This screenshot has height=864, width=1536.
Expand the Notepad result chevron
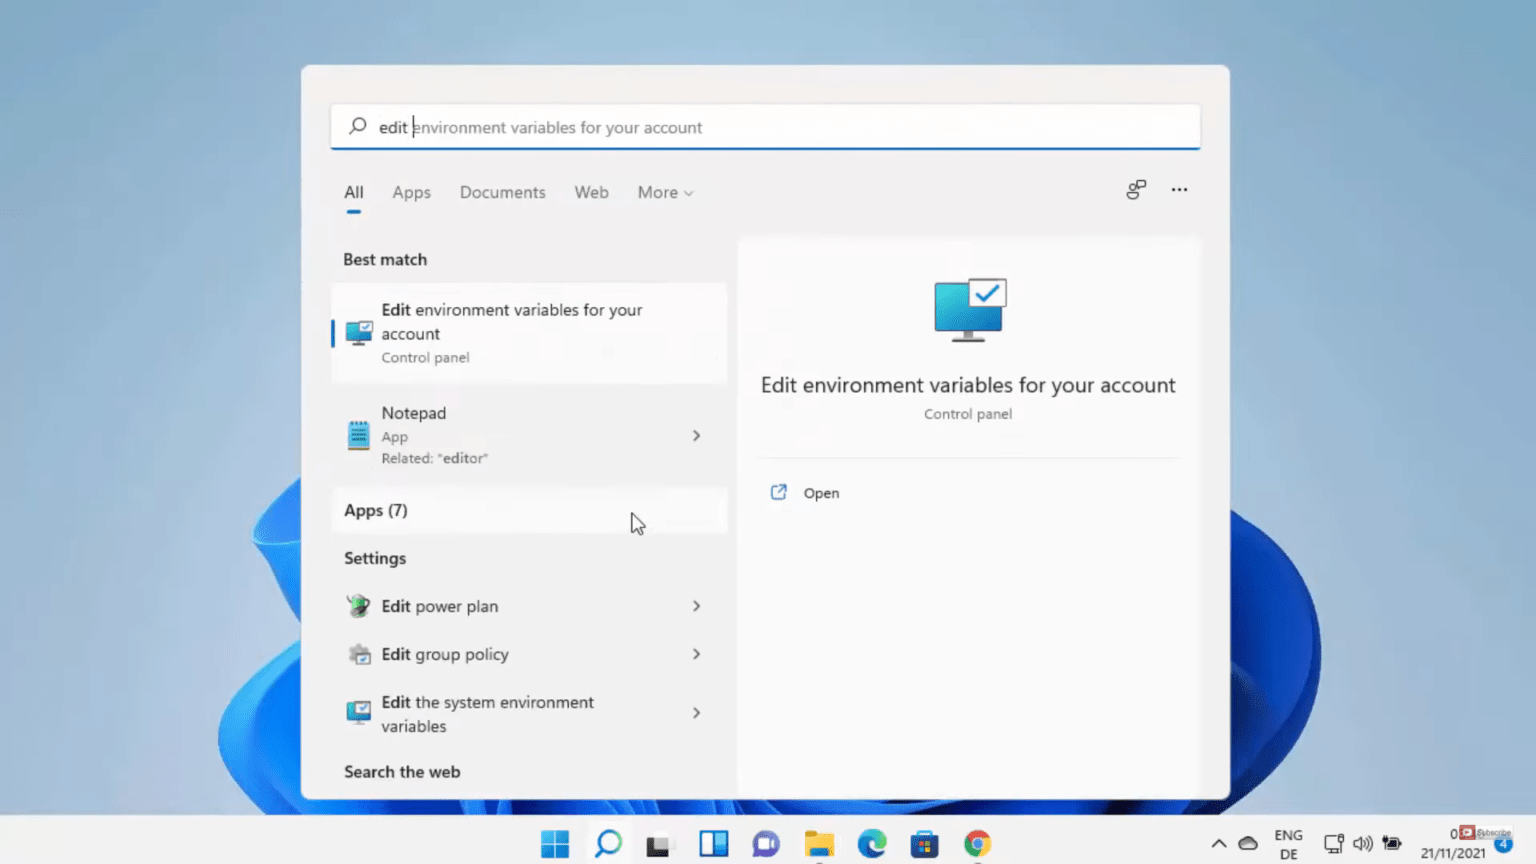click(x=696, y=435)
